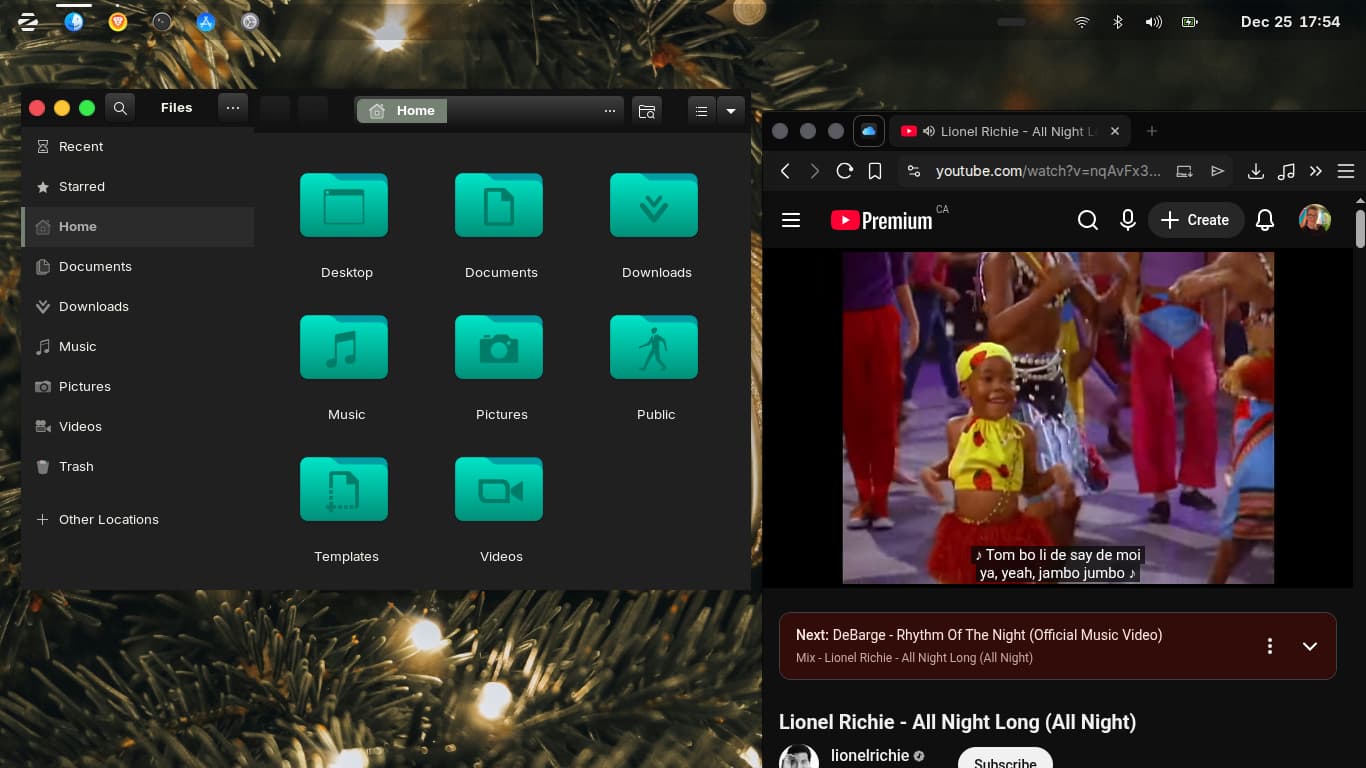
Task: Open view options dropdown arrow in Files
Action: [731, 111]
